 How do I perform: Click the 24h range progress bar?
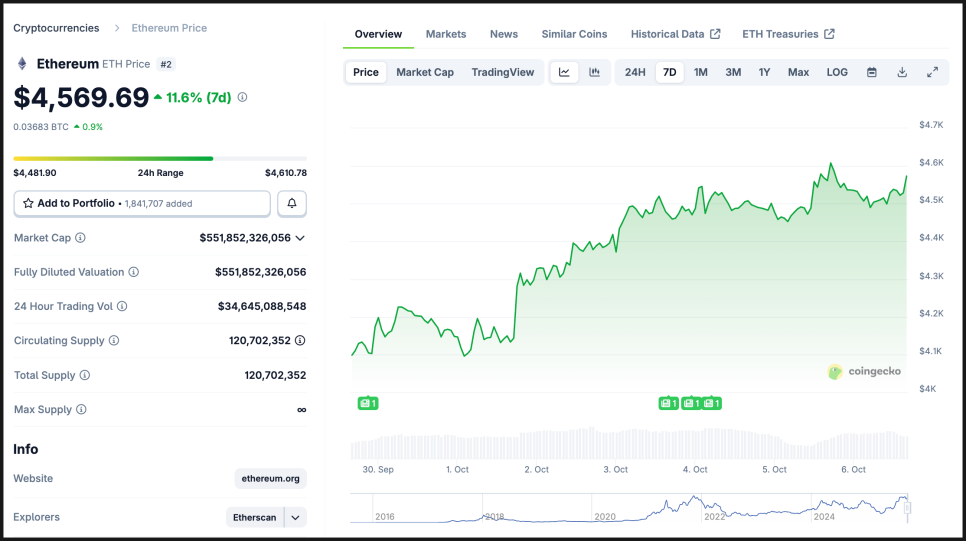[x=160, y=158]
